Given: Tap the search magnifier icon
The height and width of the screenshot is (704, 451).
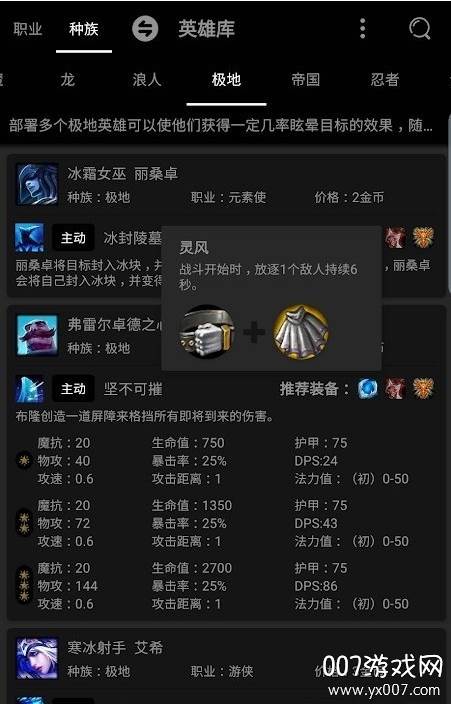Looking at the screenshot, I should click(420, 29).
